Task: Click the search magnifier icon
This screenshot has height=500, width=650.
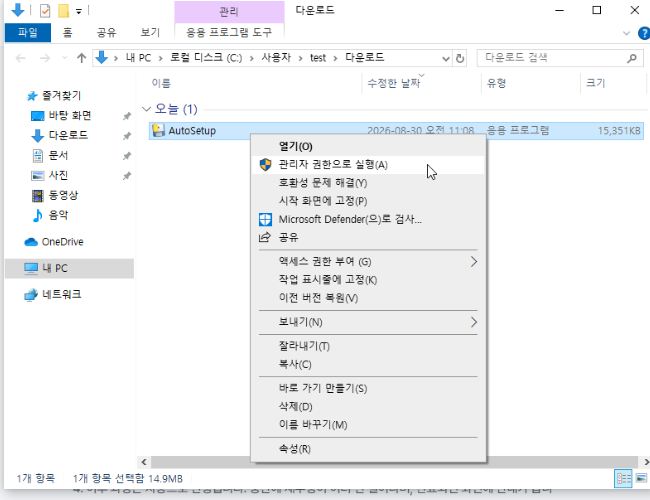Action: coord(632,58)
